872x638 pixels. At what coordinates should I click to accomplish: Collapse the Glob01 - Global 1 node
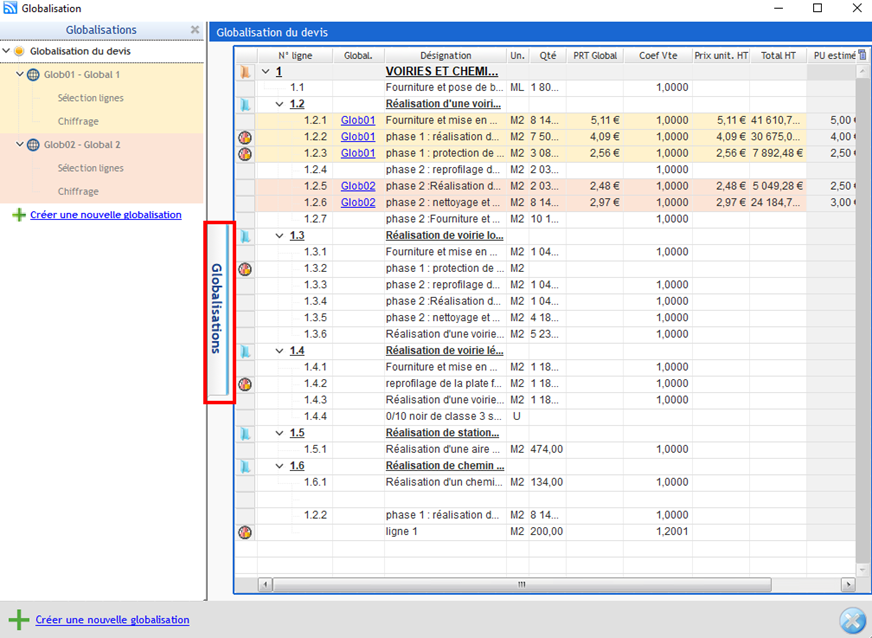[x=20, y=75]
